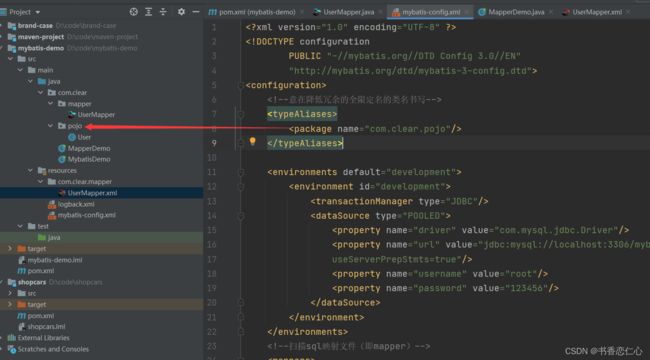Collapse the com.clear.mapper resources folder
This screenshot has width=650, height=360.
click(x=41, y=182)
